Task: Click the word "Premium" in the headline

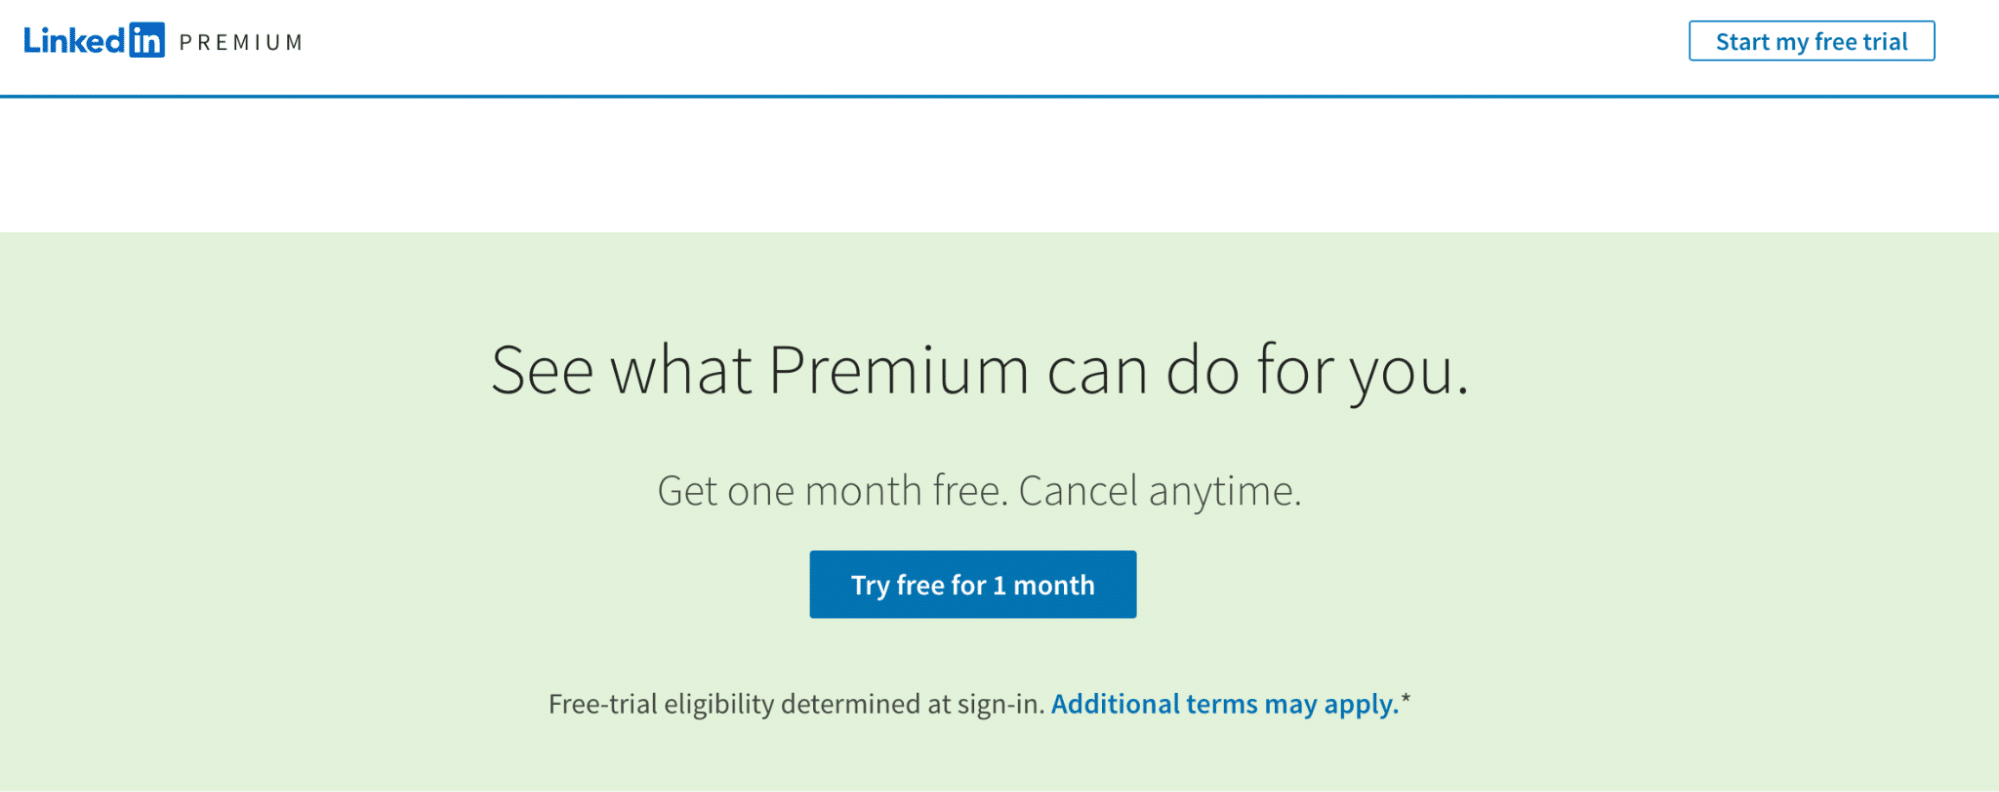Action: [899, 370]
